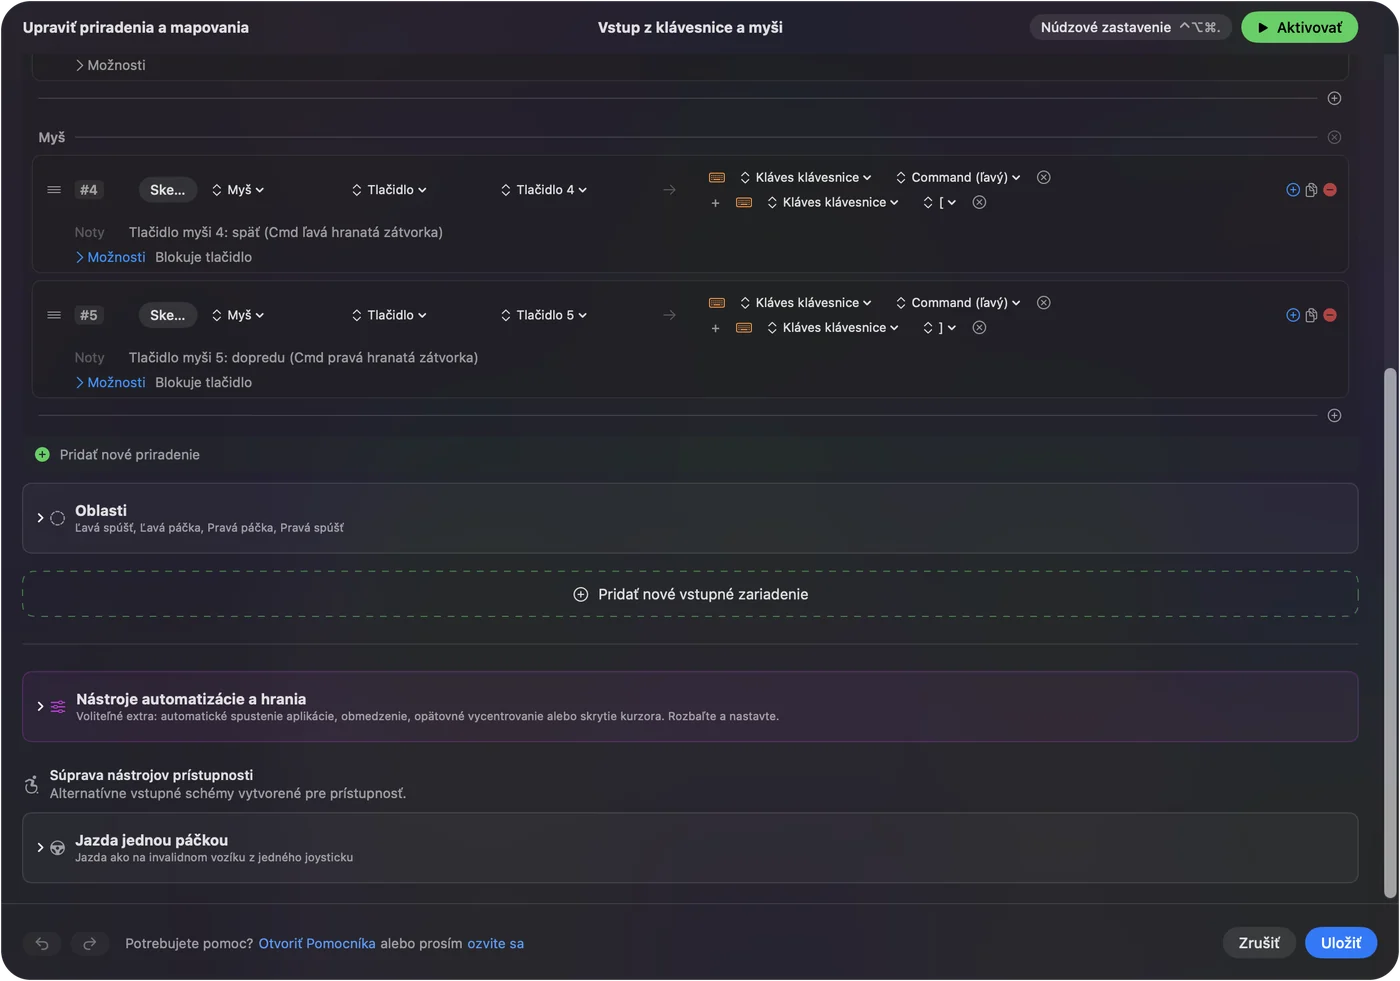Click the Zrušiť button
The image size is (1400, 981).
(1259, 943)
